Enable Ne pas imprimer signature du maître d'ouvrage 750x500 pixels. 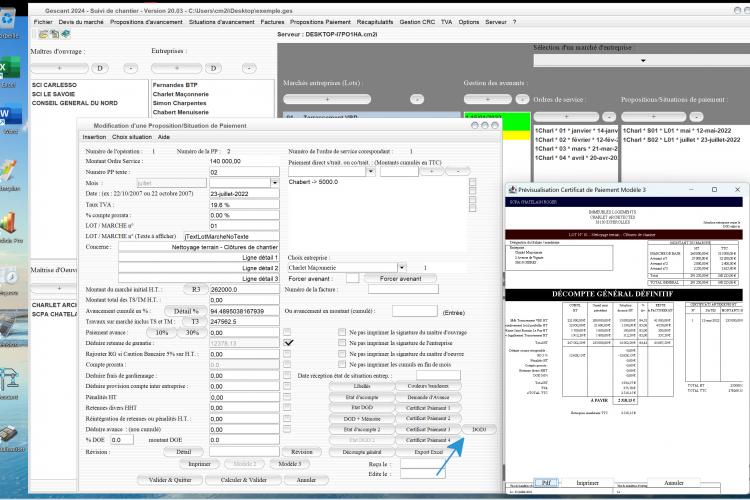pyautogui.click(x=342, y=332)
